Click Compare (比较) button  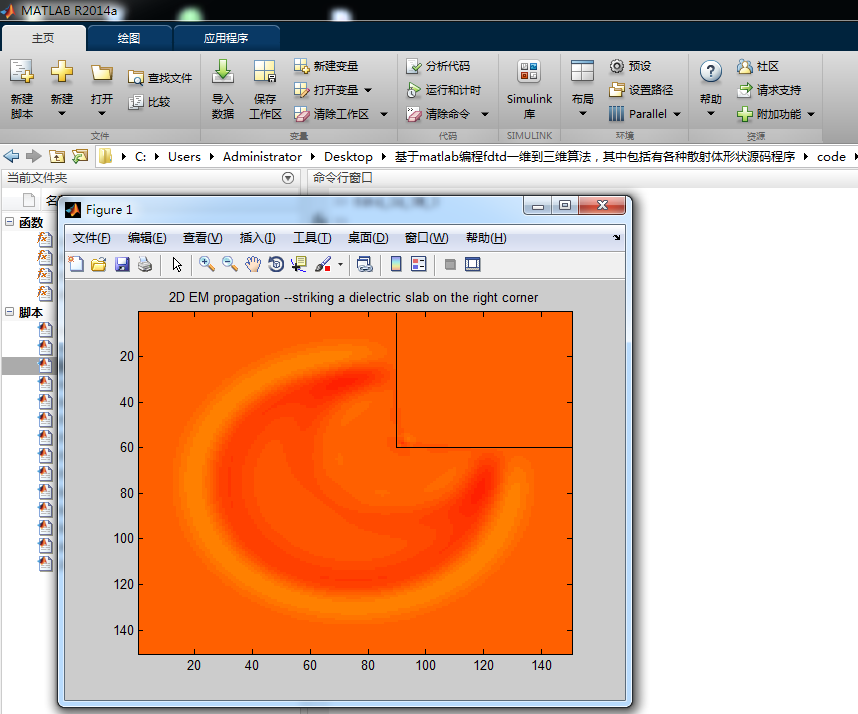(x=149, y=102)
